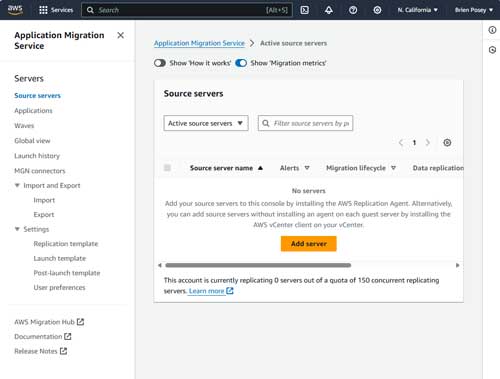Open AWS Migration Hub external link
Screen dimensions: 500x379
(49, 322)
